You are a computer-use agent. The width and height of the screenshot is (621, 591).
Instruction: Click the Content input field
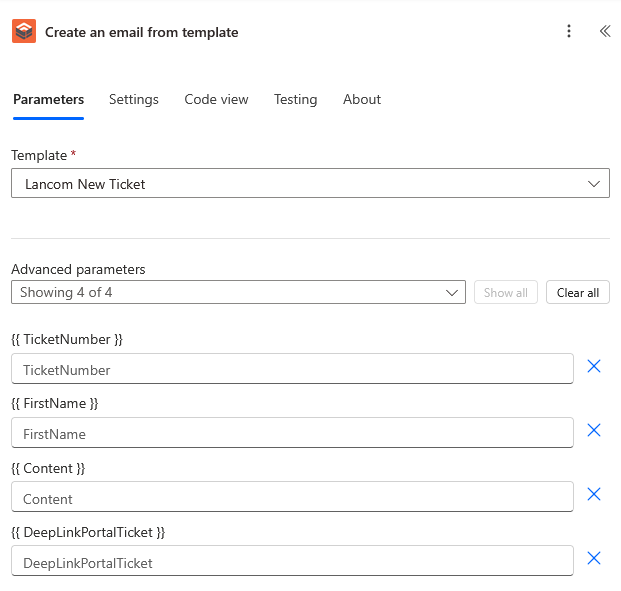click(292, 497)
